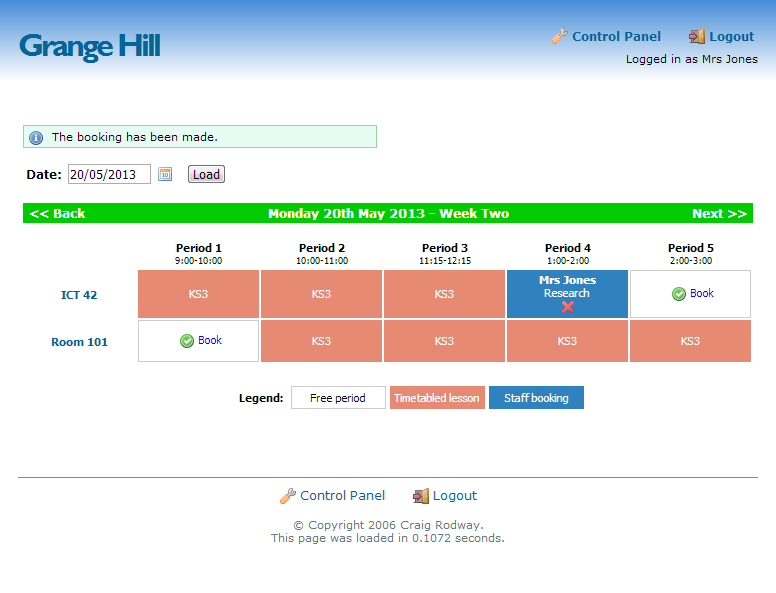Click the Grange Hill logo
The image size is (776, 593).
90,46
